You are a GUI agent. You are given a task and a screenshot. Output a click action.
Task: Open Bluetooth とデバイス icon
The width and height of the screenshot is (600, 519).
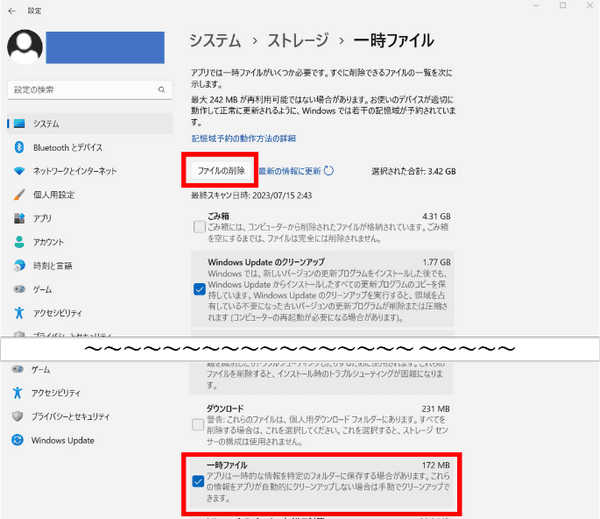(x=19, y=147)
